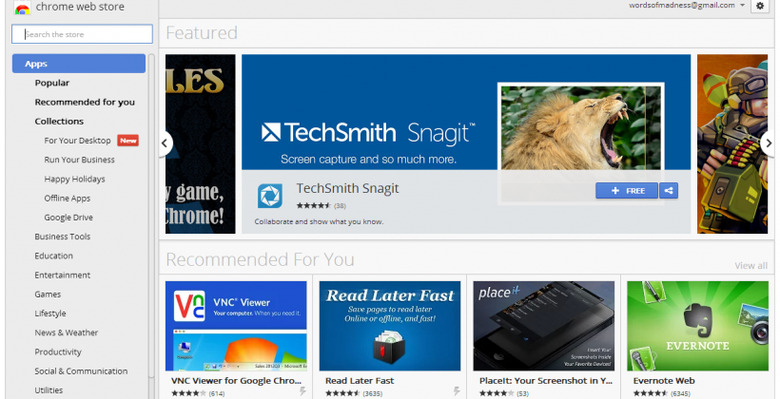
Task: Click the Snagit star rating
Action: tap(313, 205)
